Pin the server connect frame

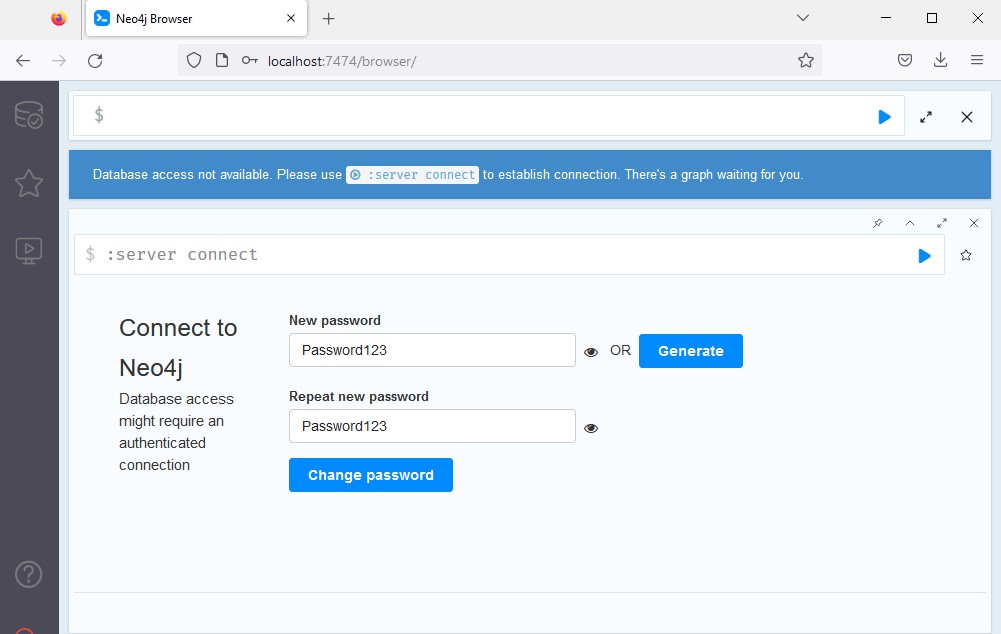(878, 223)
